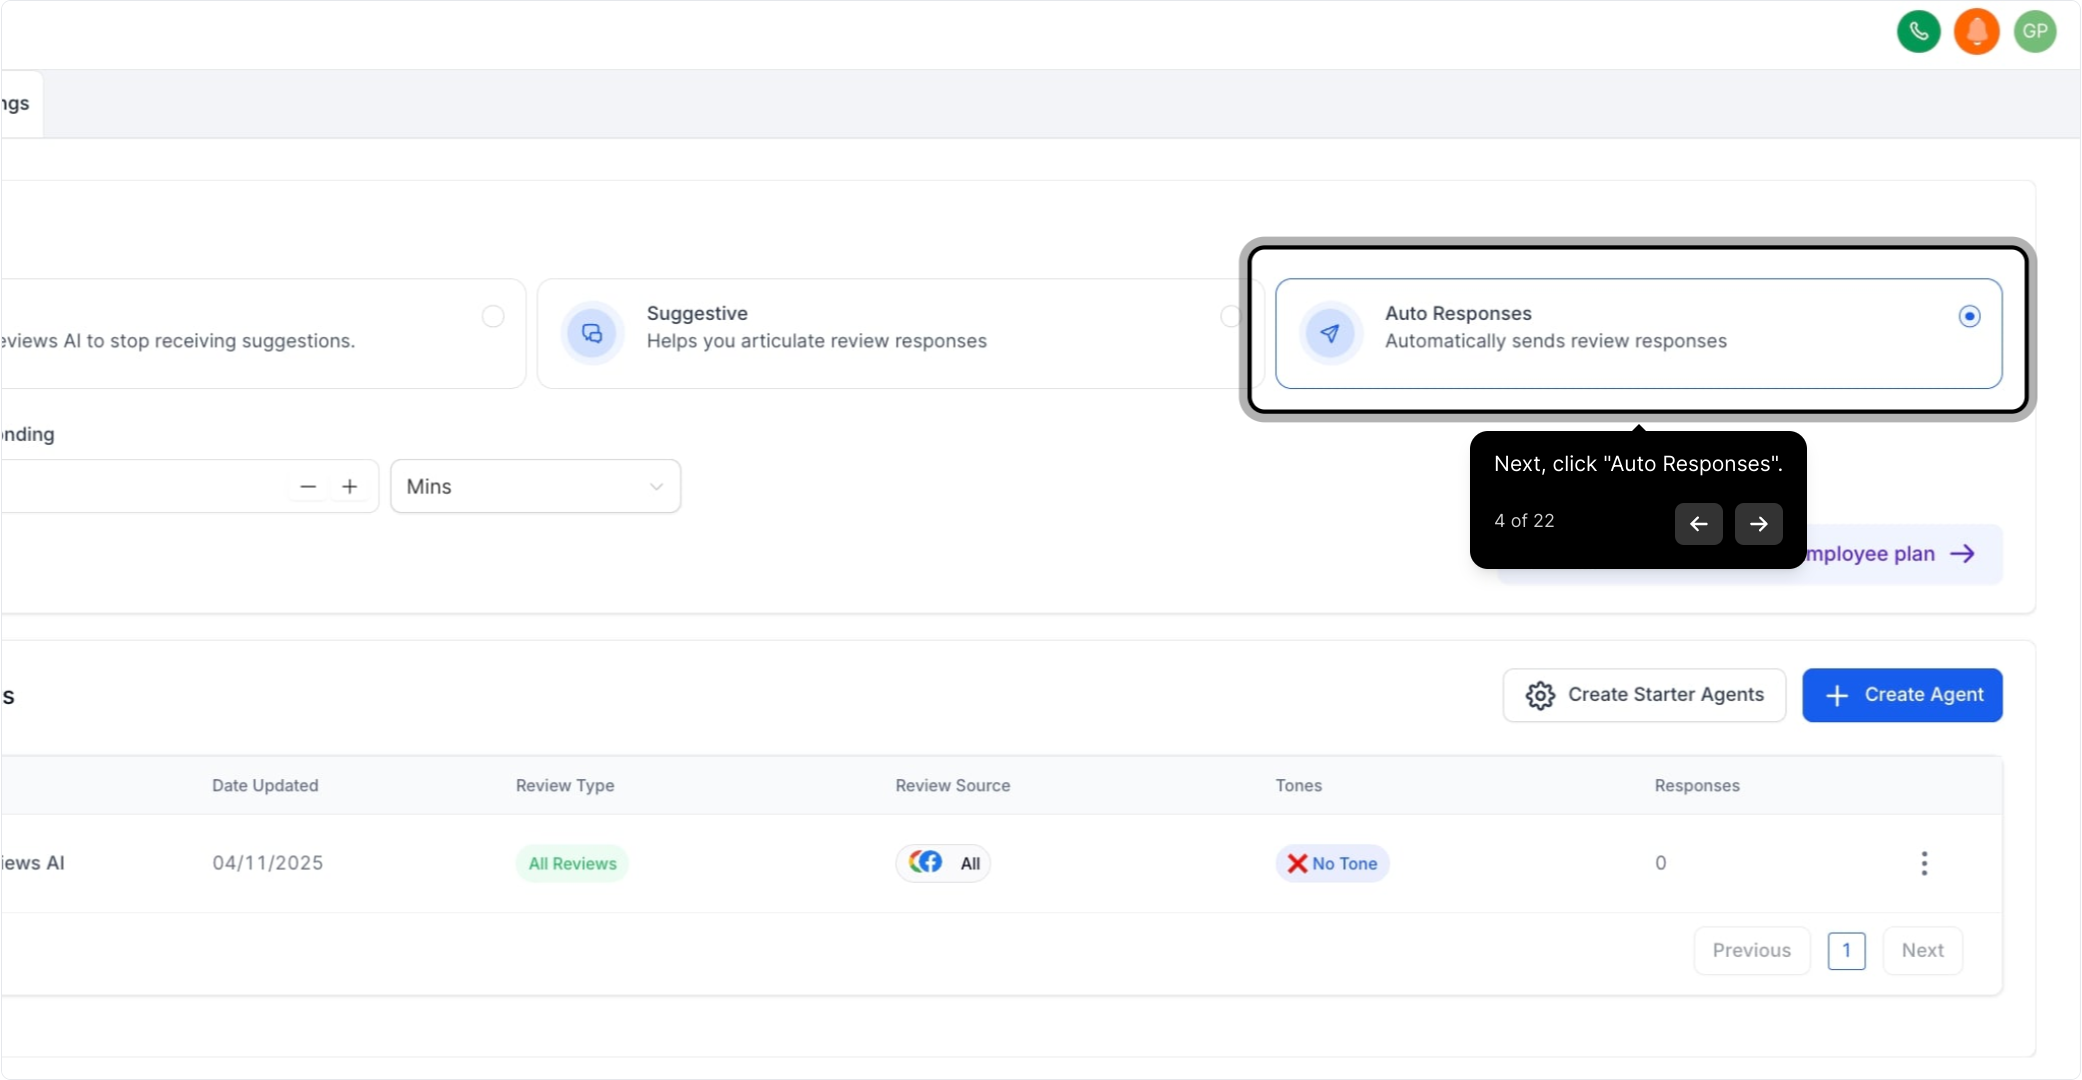Click the Responses column header
The image size is (2082, 1080).
point(1697,786)
